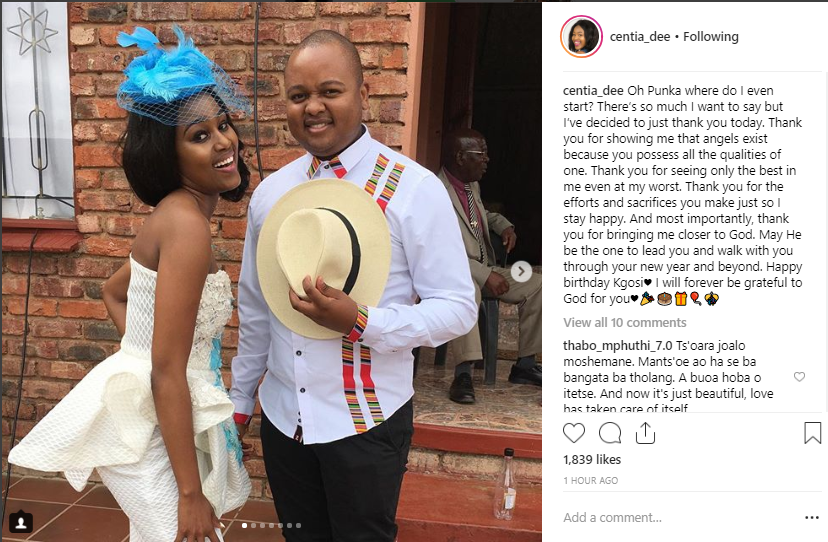828x542 pixels.
Task: Like thabo_mphuthi_7.0's comment with the small heart
Action: 799,377
